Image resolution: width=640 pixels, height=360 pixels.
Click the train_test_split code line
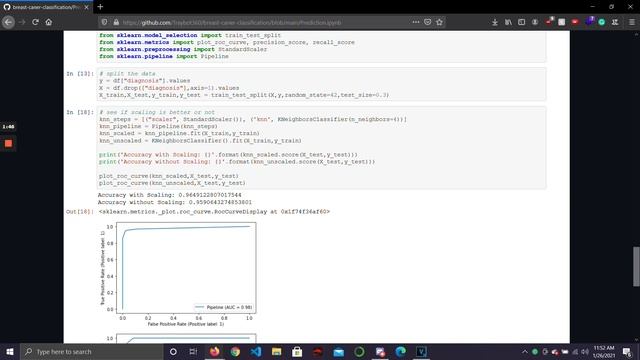pos(244,95)
